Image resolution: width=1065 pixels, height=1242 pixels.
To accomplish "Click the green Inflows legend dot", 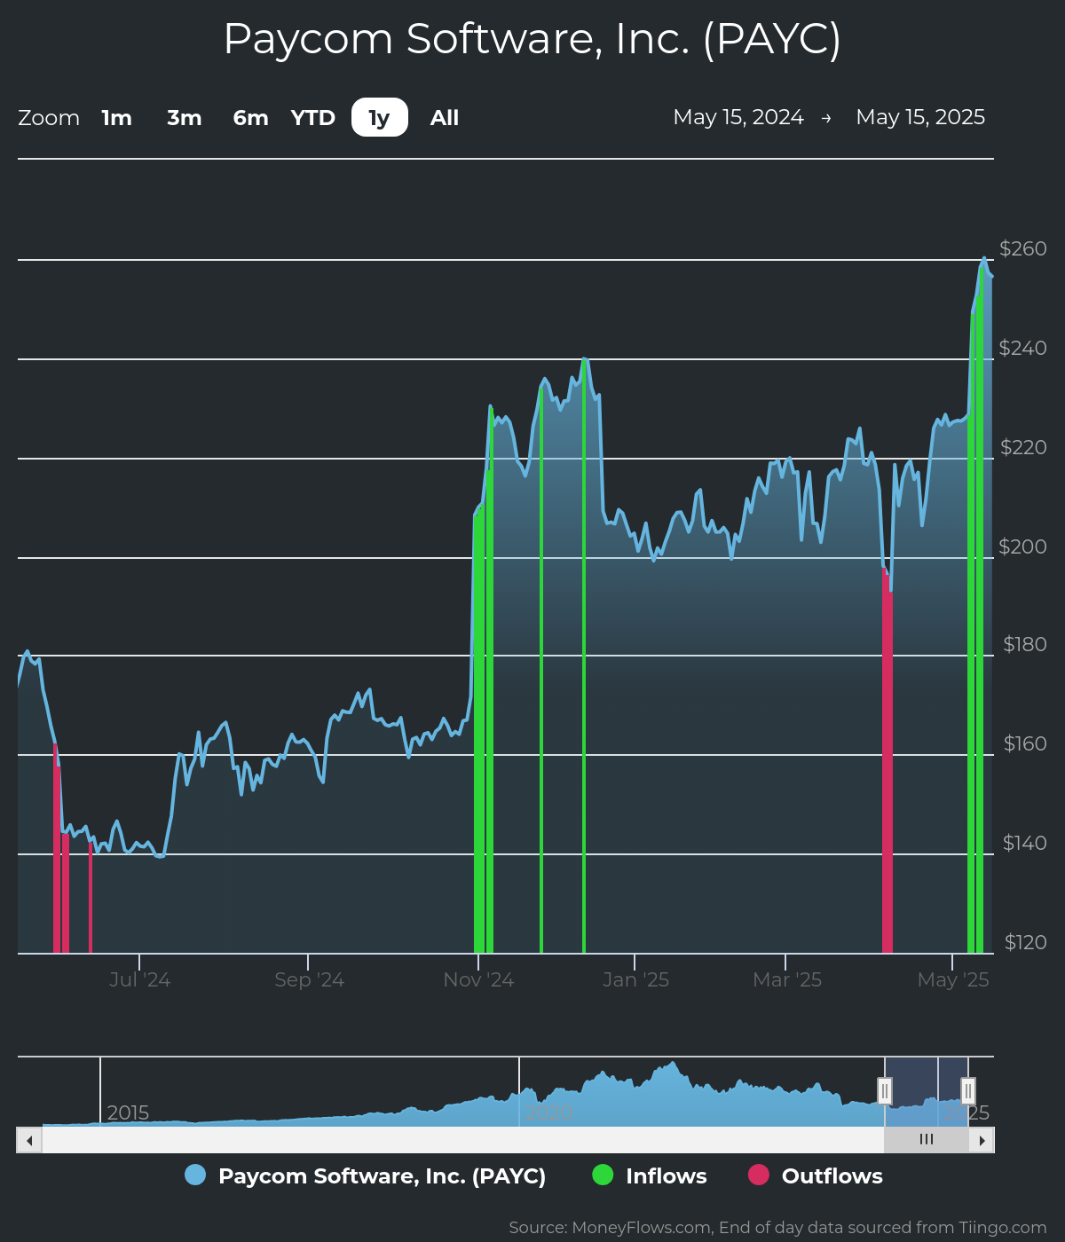I will point(603,1175).
